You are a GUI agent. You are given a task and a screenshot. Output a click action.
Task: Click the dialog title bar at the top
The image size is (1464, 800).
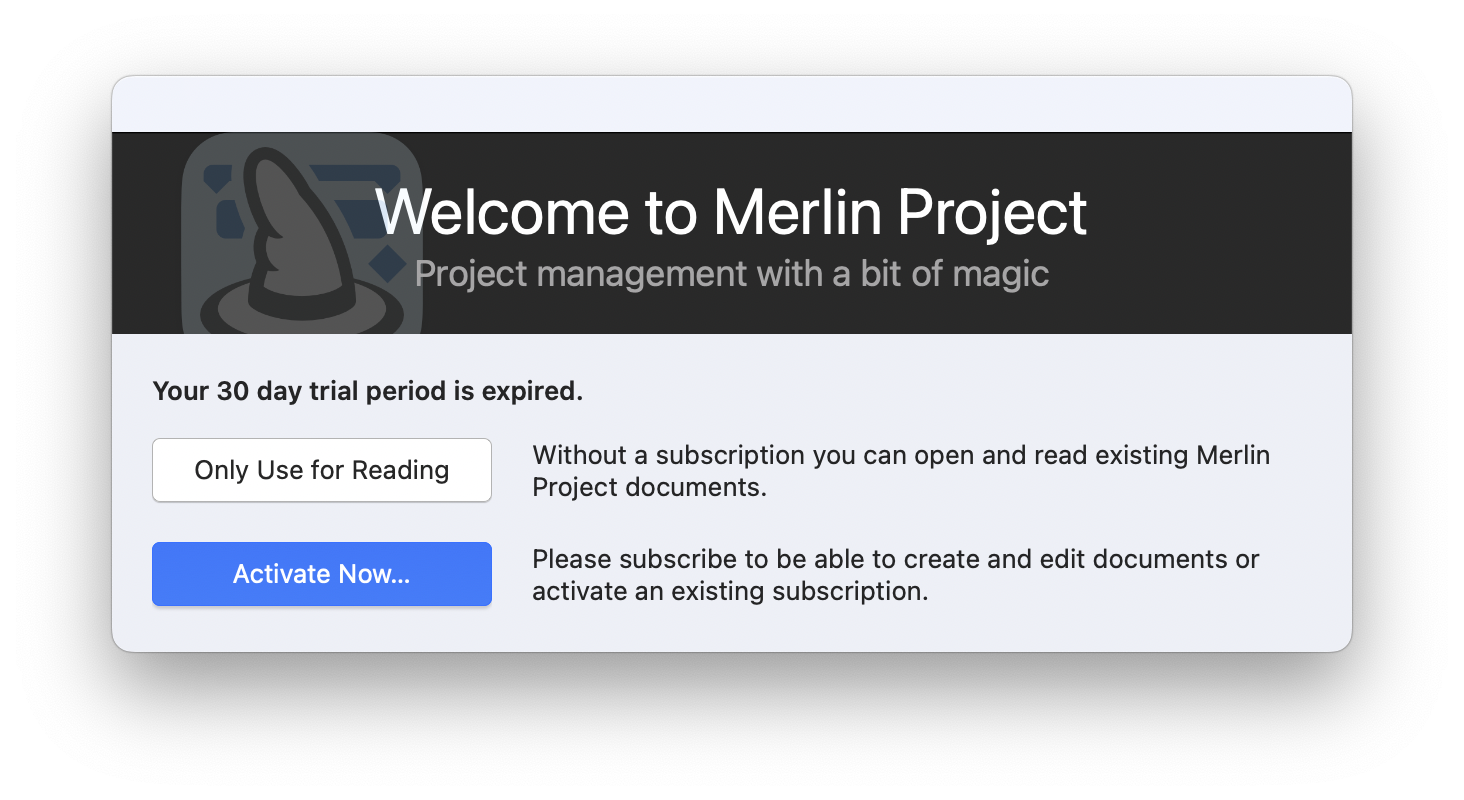pyautogui.click(x=732, y=103)
